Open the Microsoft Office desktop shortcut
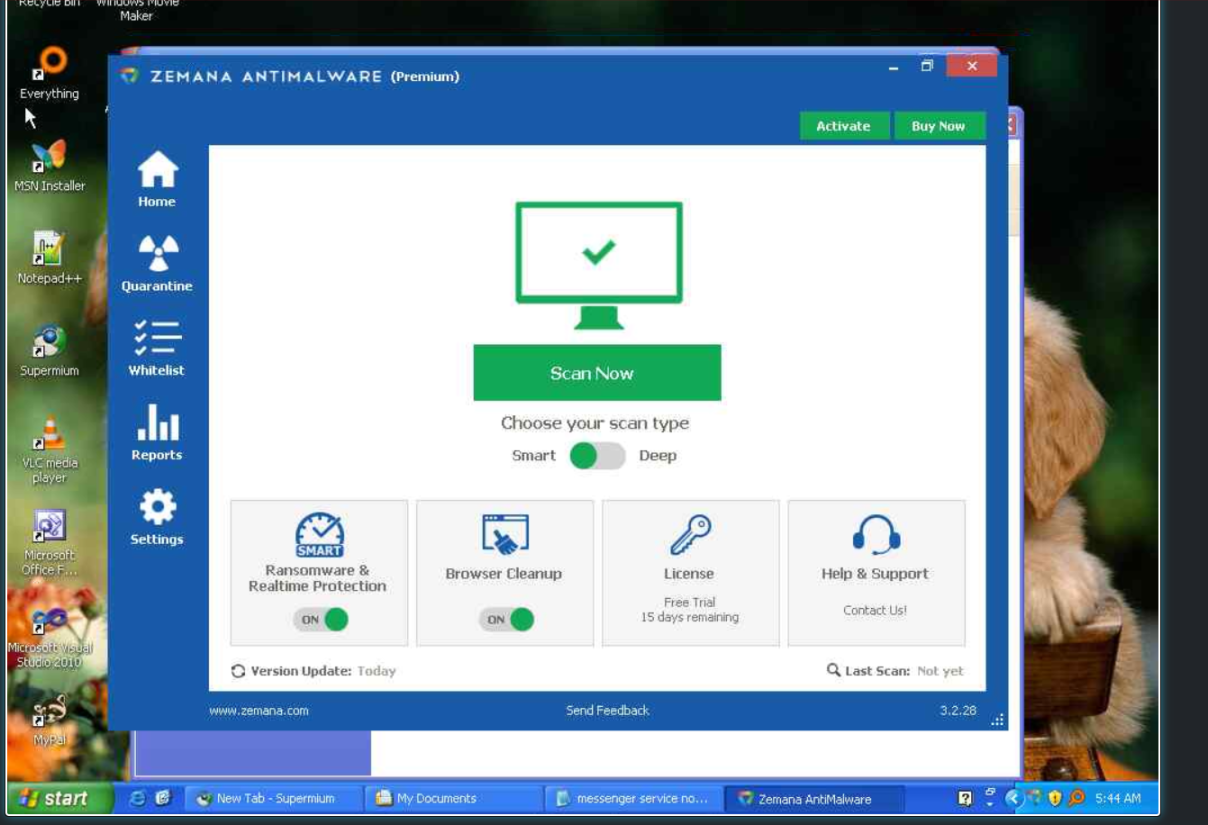This screenshot has width=1208, height=825. [49, 543]
